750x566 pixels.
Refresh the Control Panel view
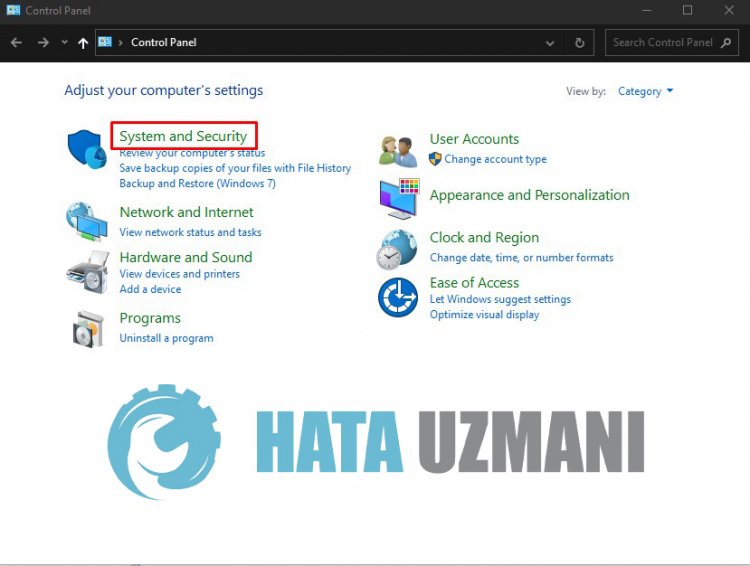click(x=580, y=43)
